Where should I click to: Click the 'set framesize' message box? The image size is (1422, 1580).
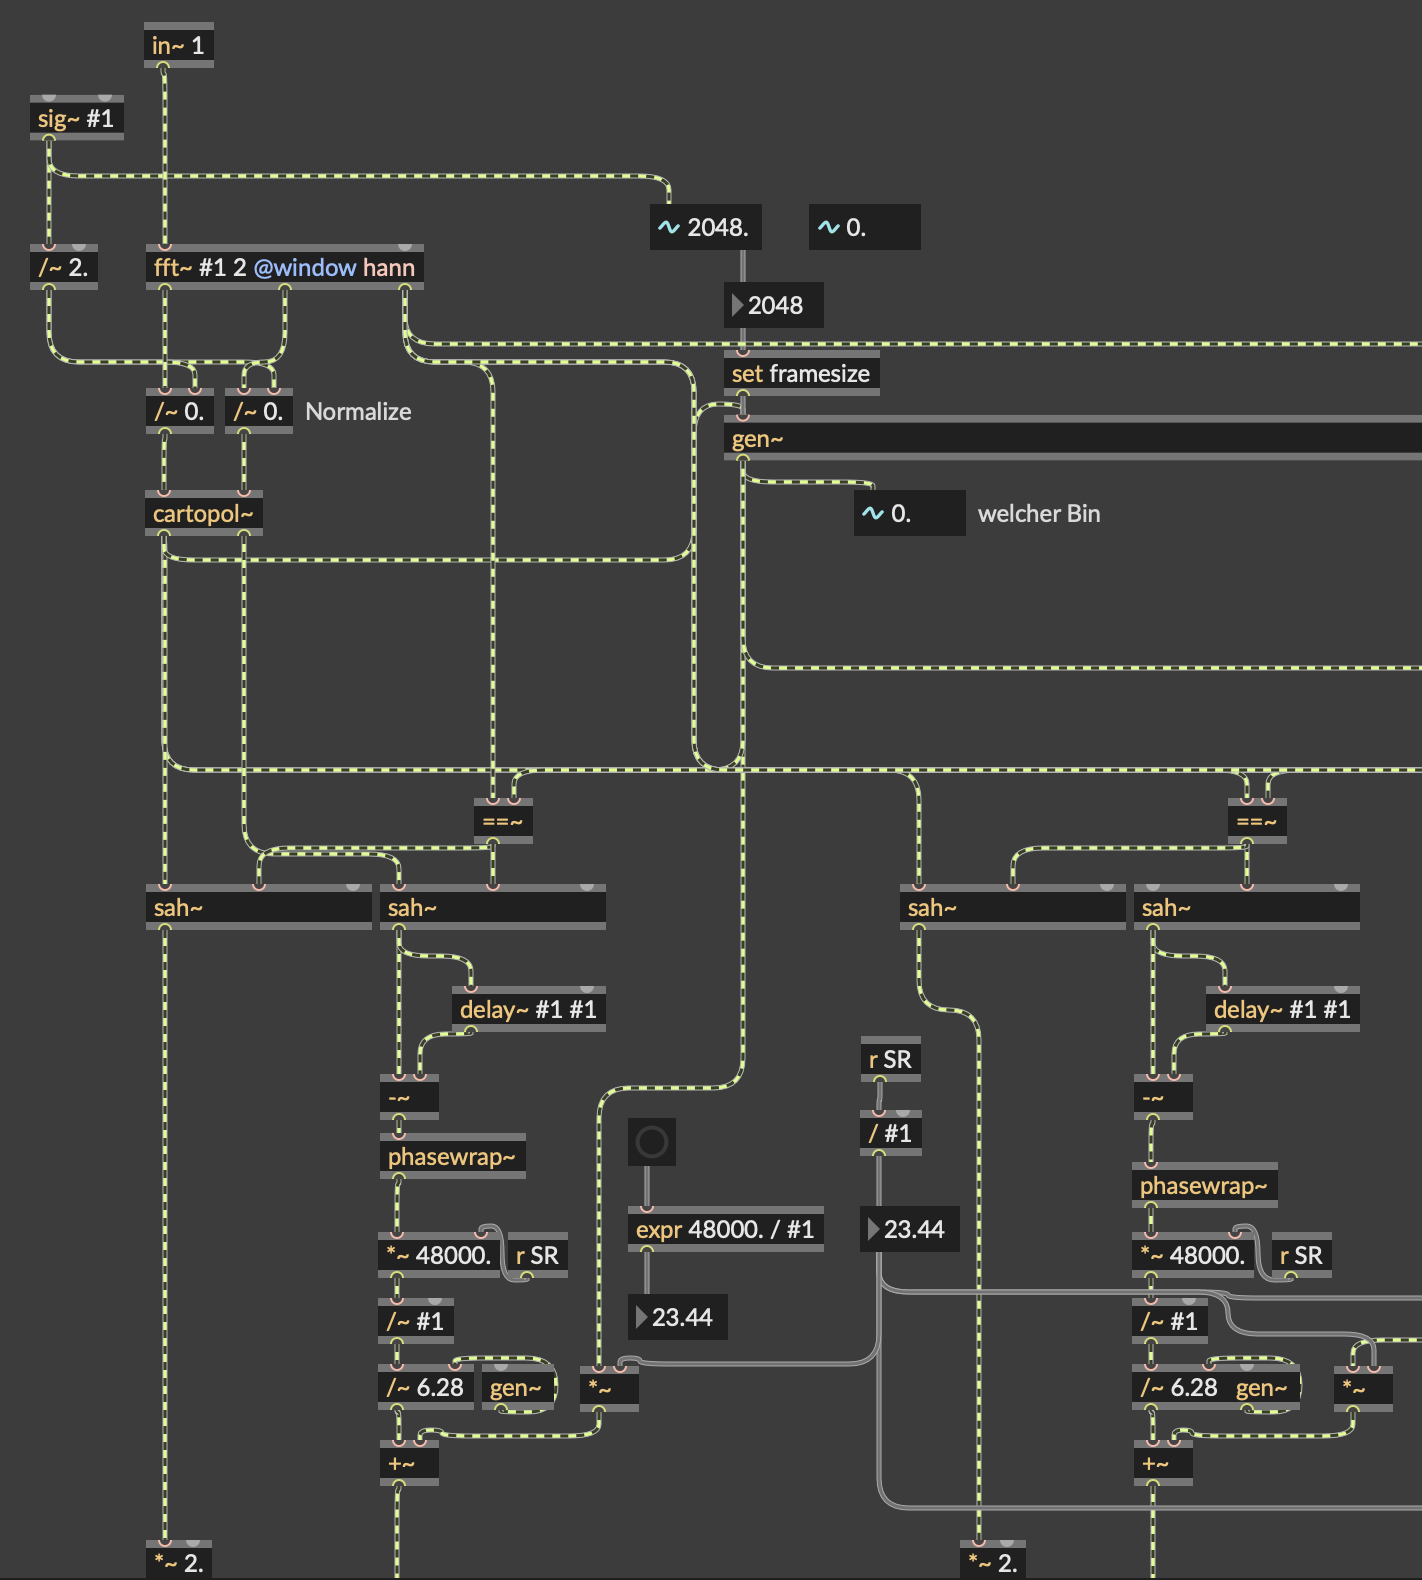click(x=800, y=374)
